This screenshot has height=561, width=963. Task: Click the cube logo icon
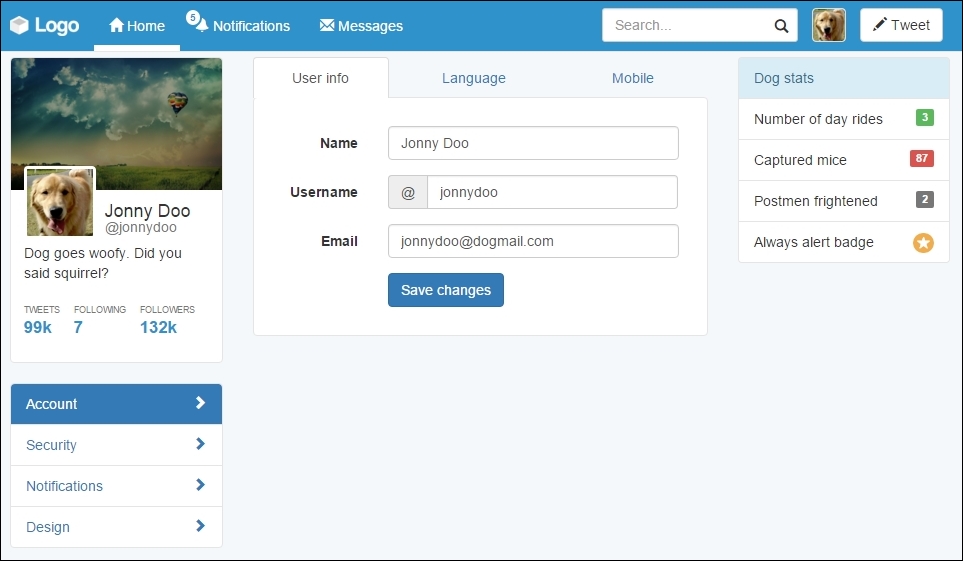coord(19,25)
